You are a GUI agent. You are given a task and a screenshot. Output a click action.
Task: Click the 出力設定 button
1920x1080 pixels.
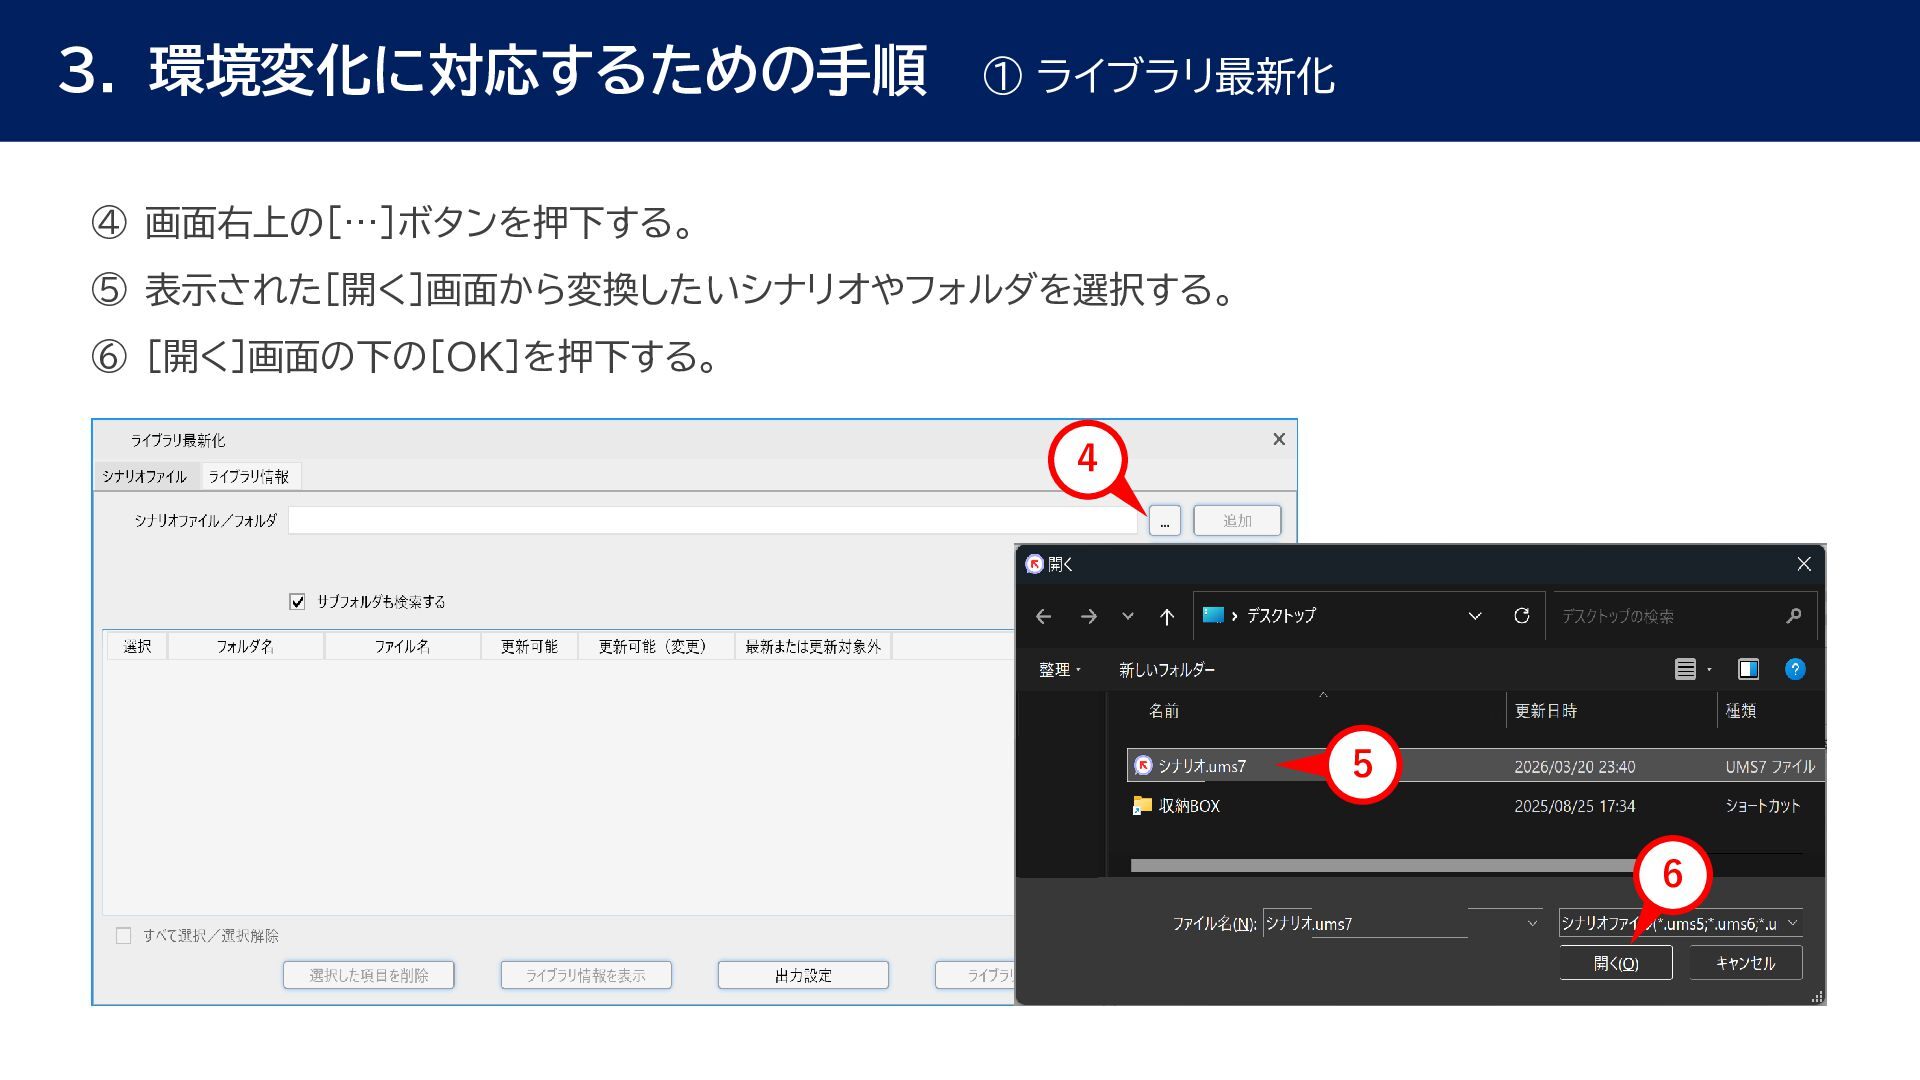pos(803,975)
